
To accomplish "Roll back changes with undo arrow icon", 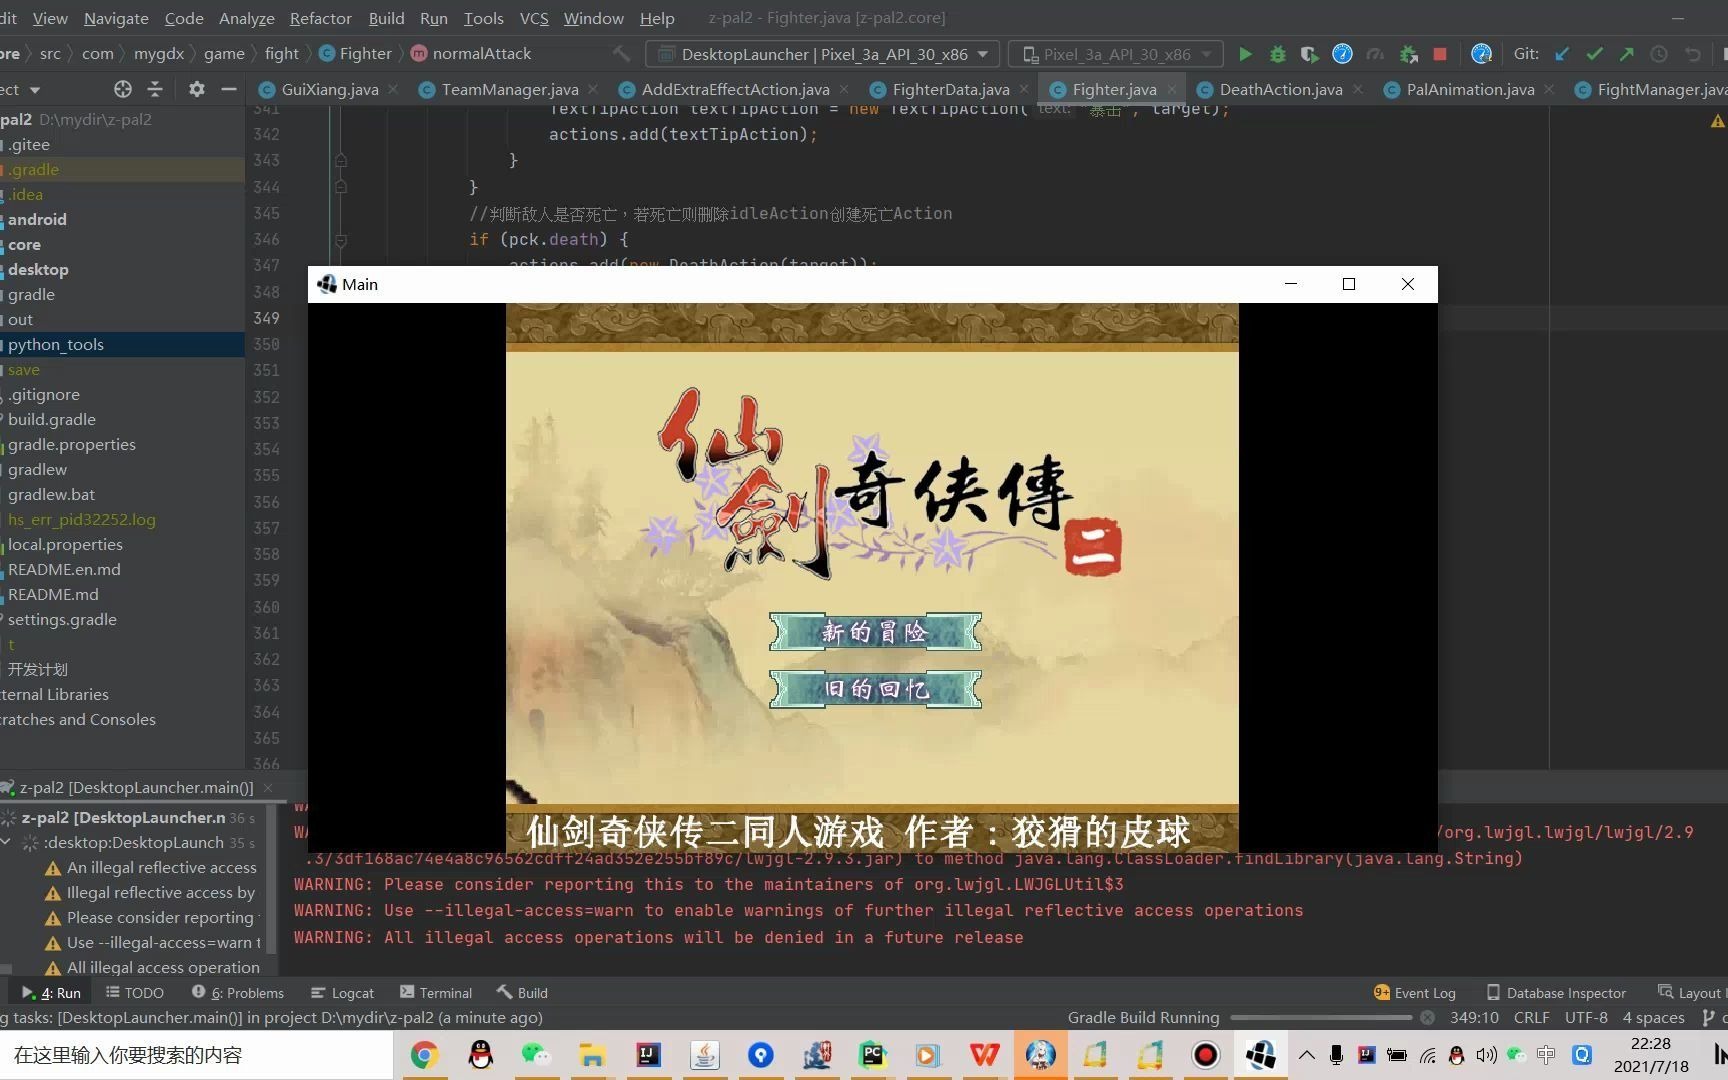I will 1692,54.
